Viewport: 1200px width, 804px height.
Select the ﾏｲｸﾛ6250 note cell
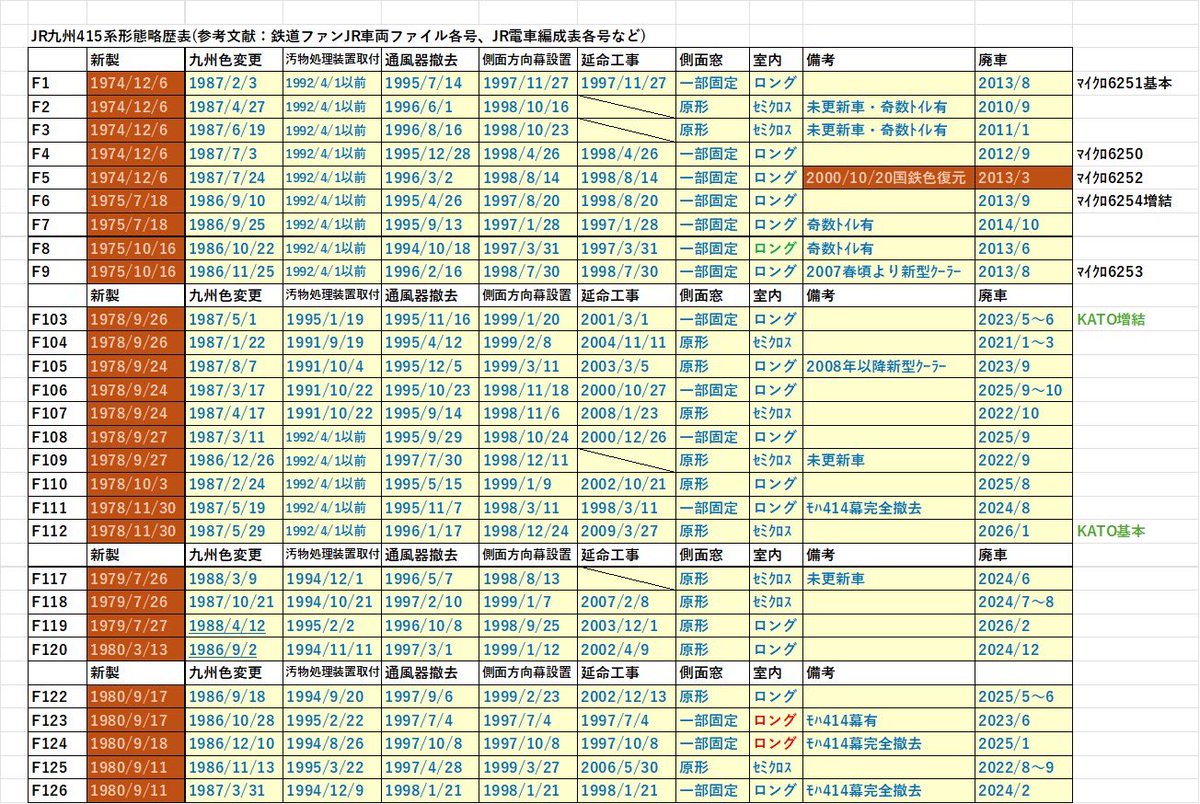tap(1111, 154)
